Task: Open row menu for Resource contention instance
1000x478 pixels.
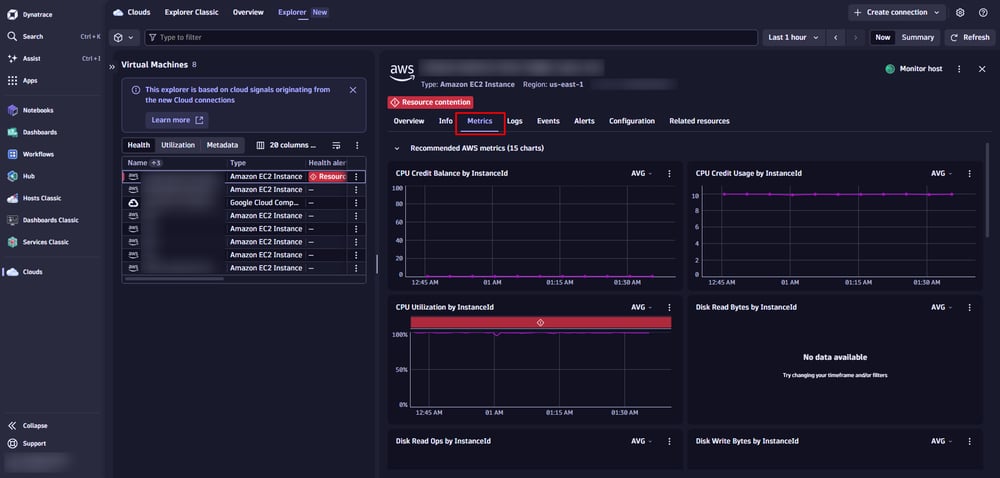Action: pyautogui.click(x=357, y=177)
